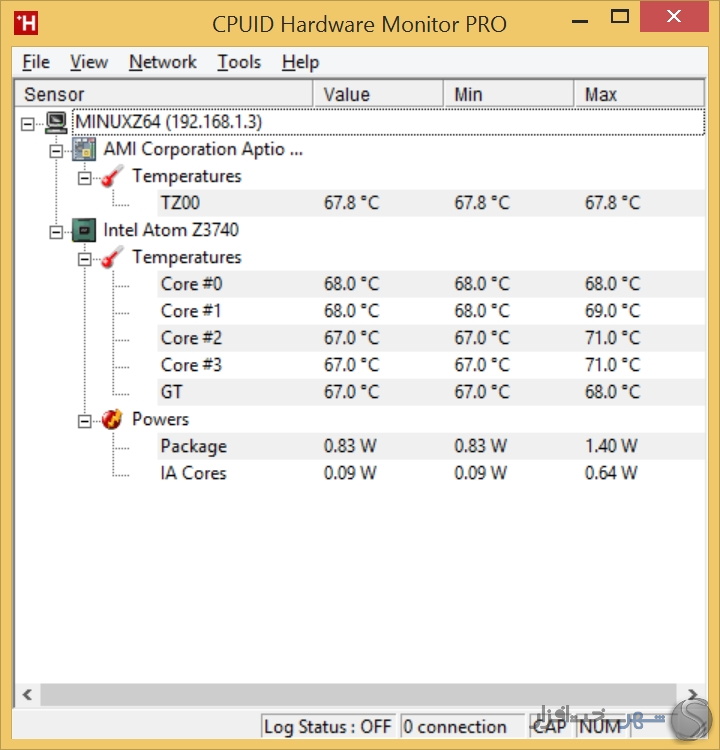Click the Max column header
The height and width of the screenshot is (750, 720).
pyautogui.click(x=639, y=94)
